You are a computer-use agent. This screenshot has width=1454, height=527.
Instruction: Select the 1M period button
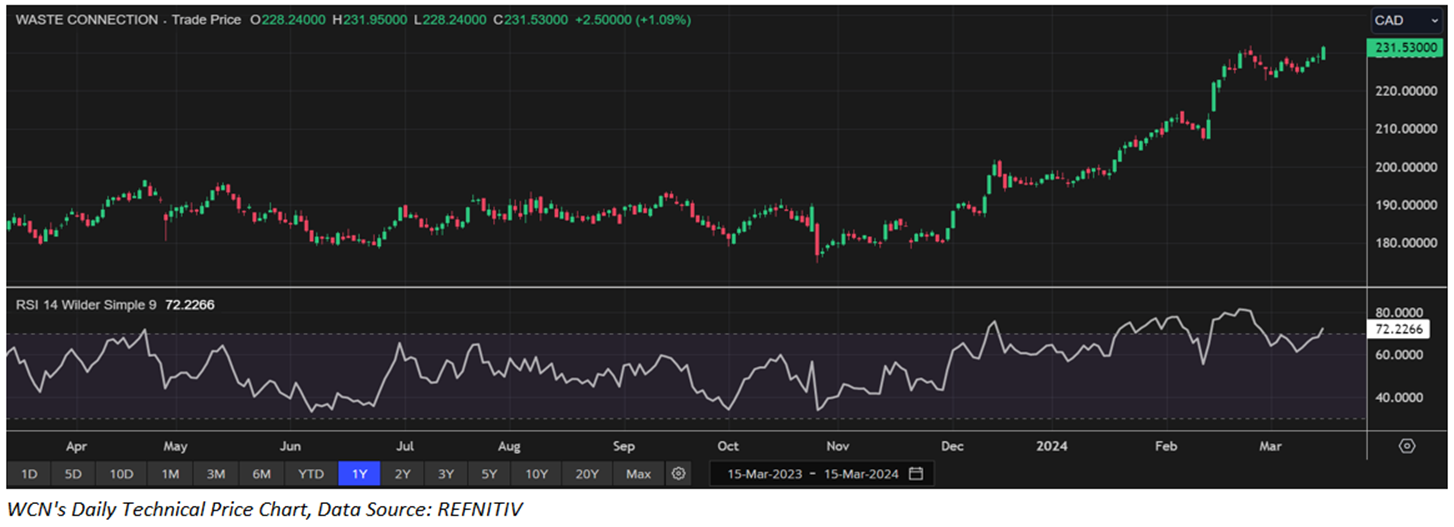(x=170, y=473)
